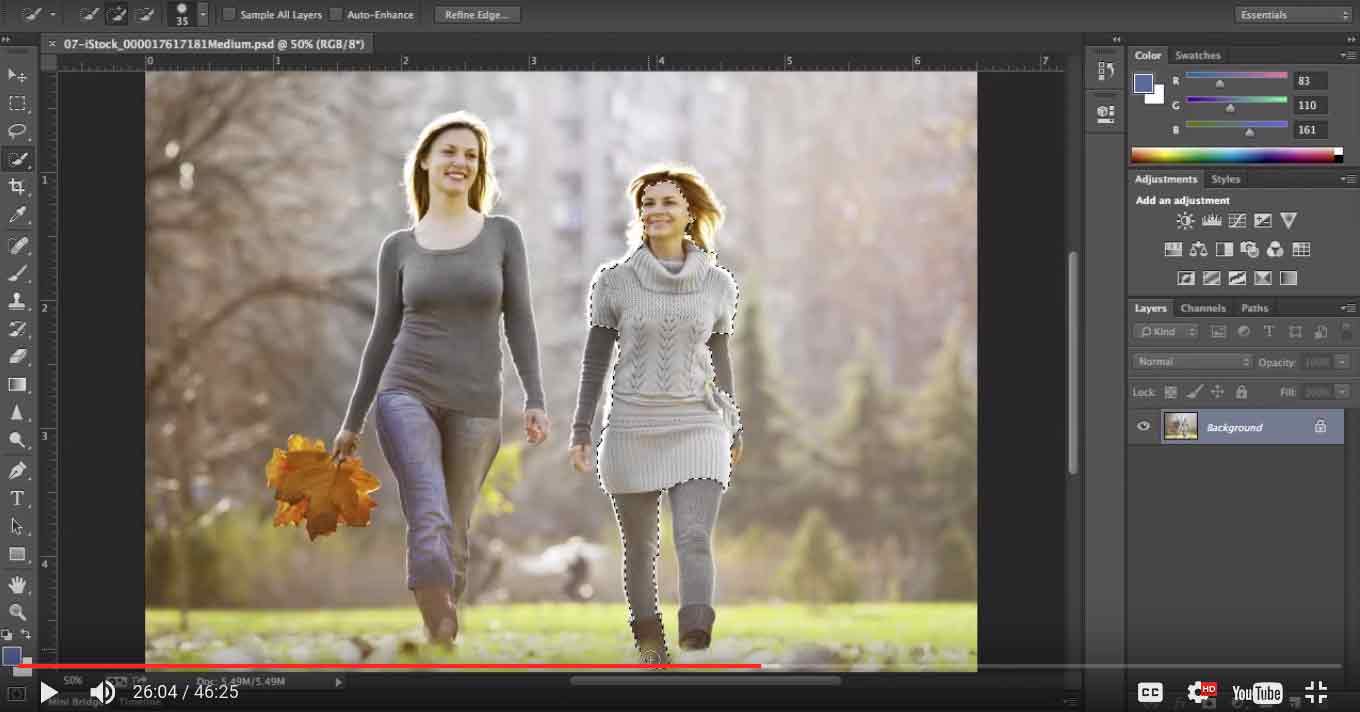Hide the Background layer visibility
Image resolution: width=1360 pixels, height=712 pixels.
click(x=1143, y=426)
